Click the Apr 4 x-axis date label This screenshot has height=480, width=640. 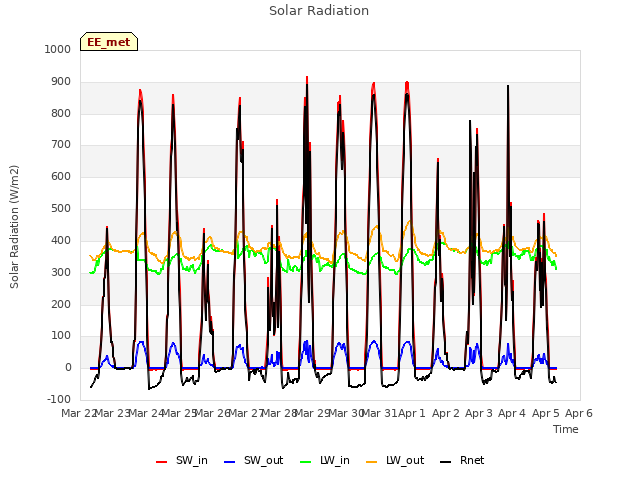pos(512,413)
